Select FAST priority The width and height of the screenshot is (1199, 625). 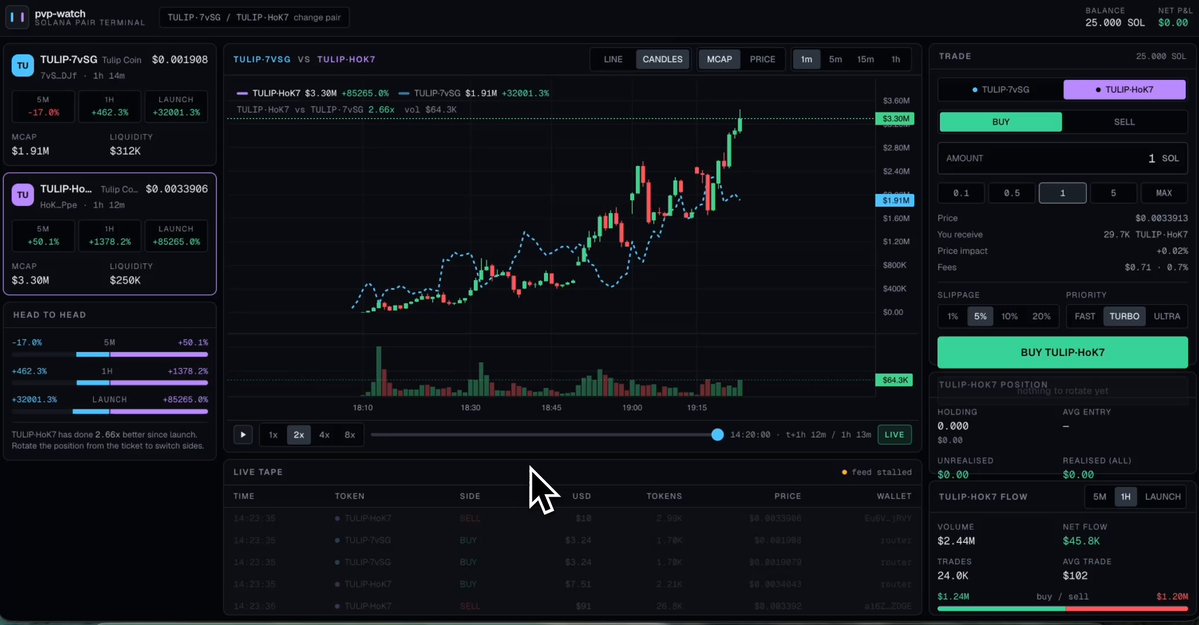click(x=1085, y=316)
